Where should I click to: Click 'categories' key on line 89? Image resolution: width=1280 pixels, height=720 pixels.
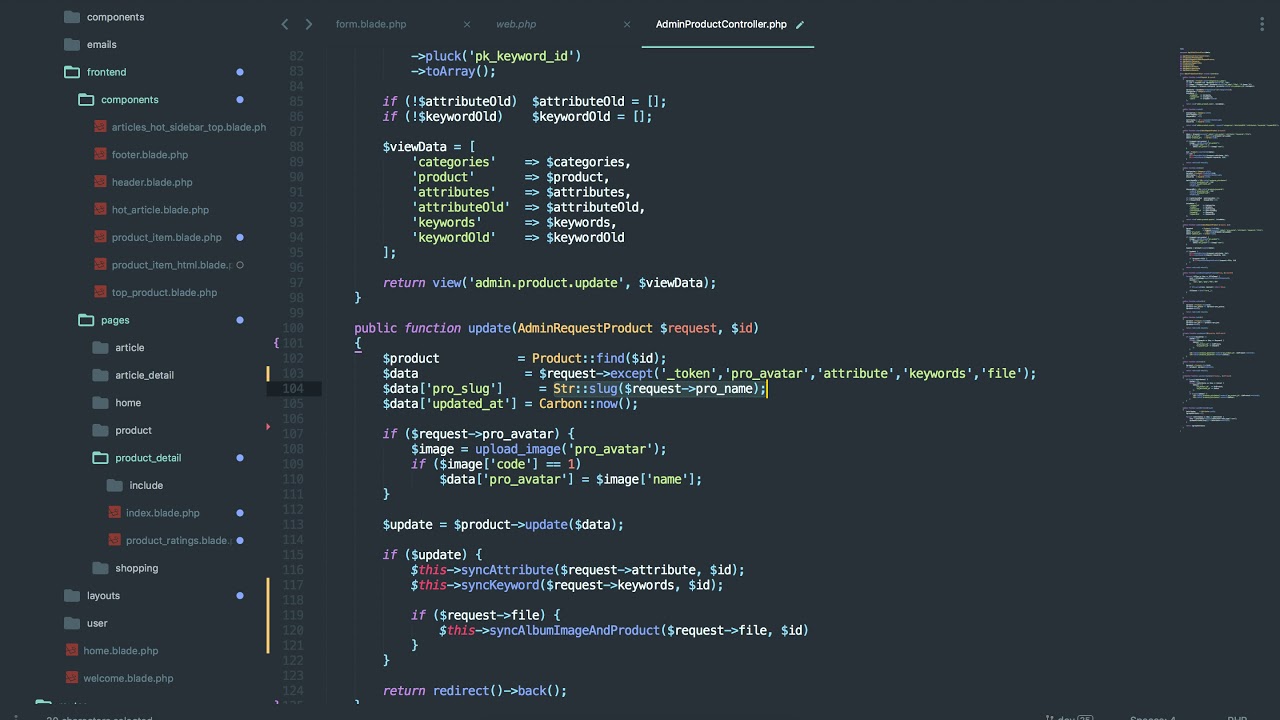pos(453,162)
